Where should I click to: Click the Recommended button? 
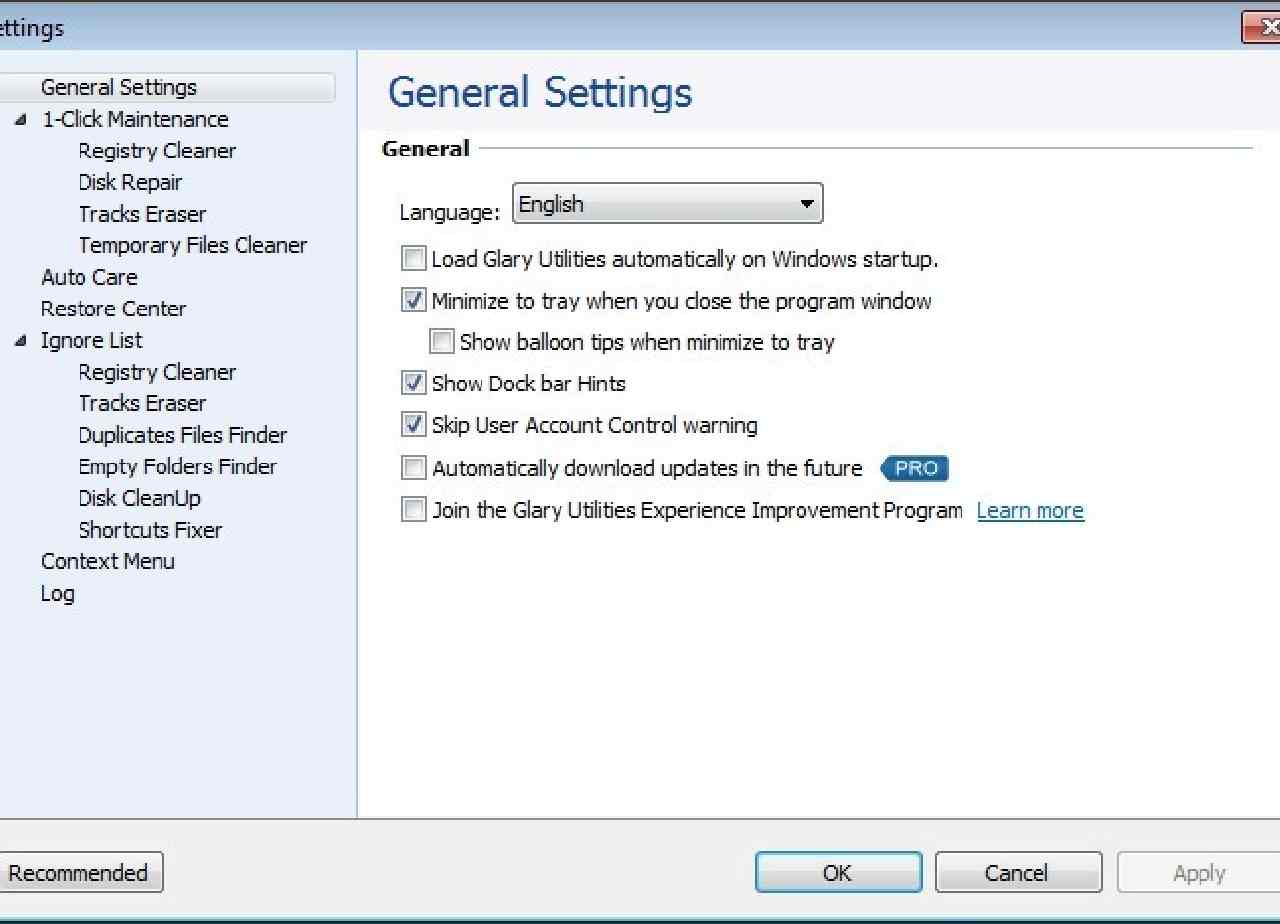click(x=80, y=872)
